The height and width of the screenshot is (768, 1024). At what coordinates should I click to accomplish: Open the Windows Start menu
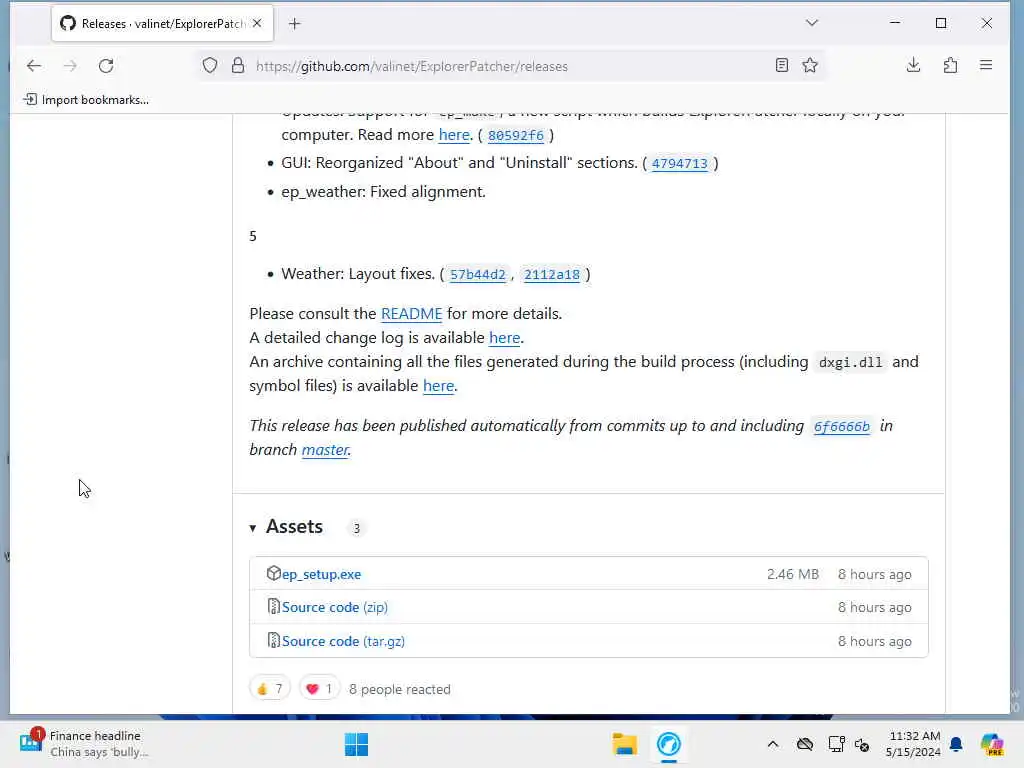tap(356, 744)
